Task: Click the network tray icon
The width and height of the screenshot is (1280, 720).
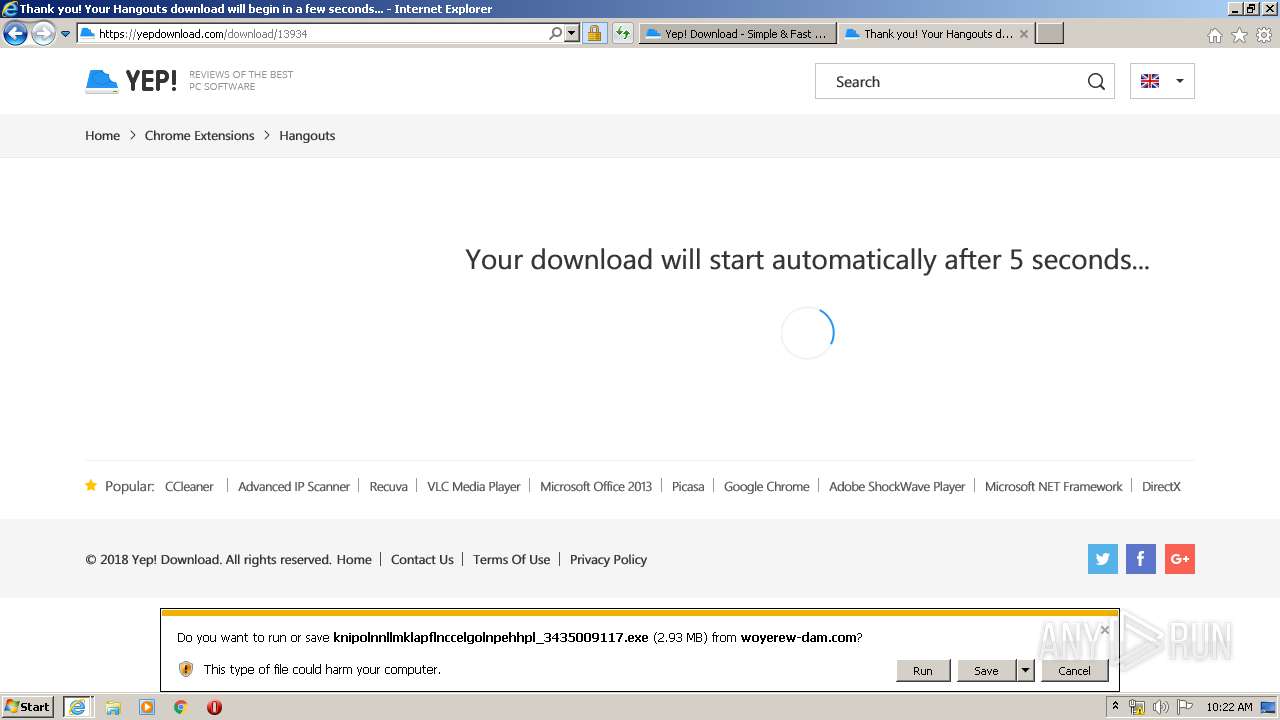Action: (x=1137, y=707)
